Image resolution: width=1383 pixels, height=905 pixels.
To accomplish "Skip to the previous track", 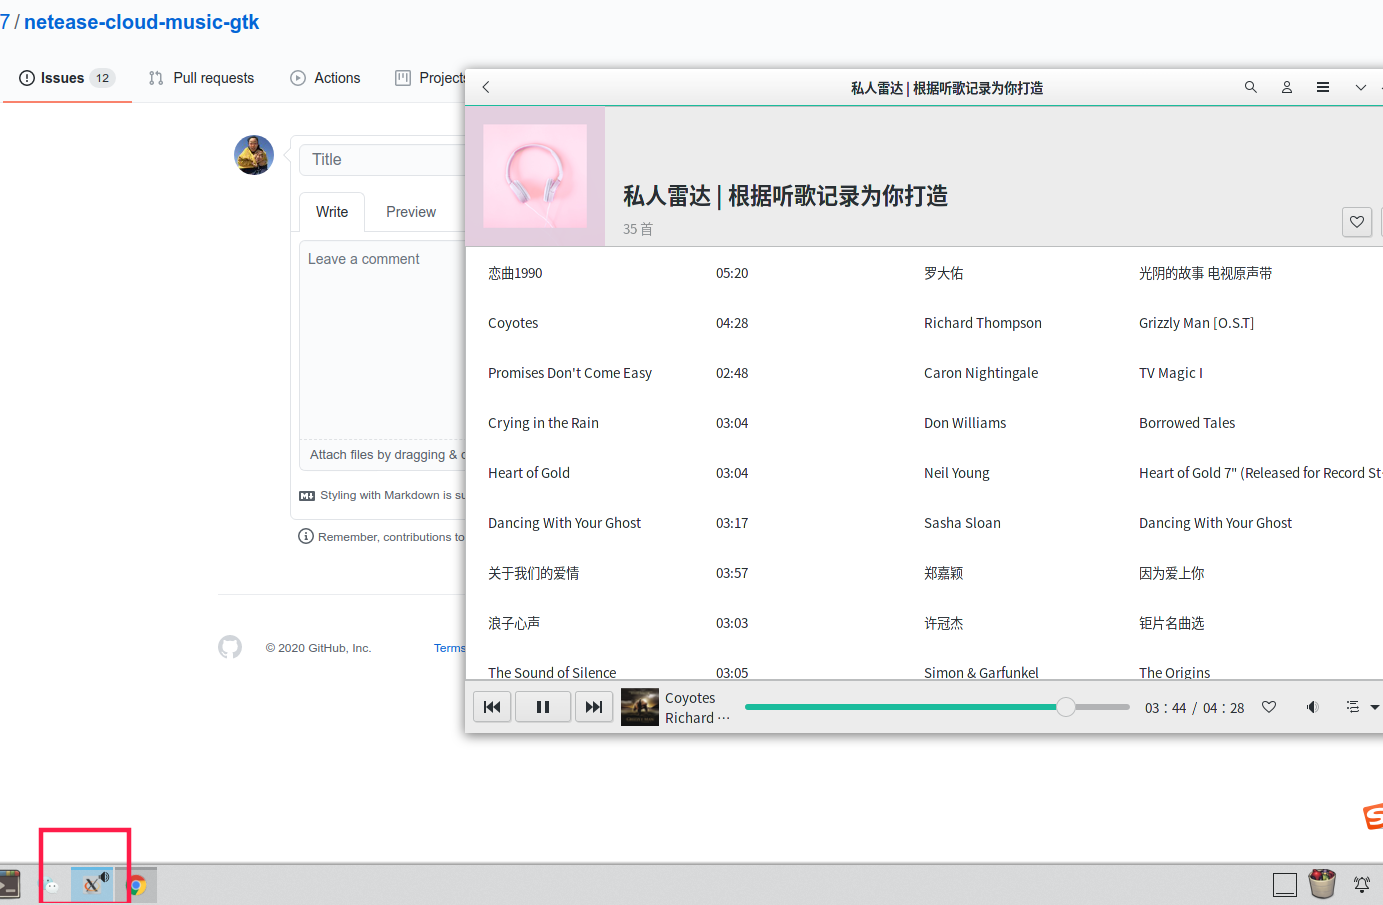I will point(492,707).
